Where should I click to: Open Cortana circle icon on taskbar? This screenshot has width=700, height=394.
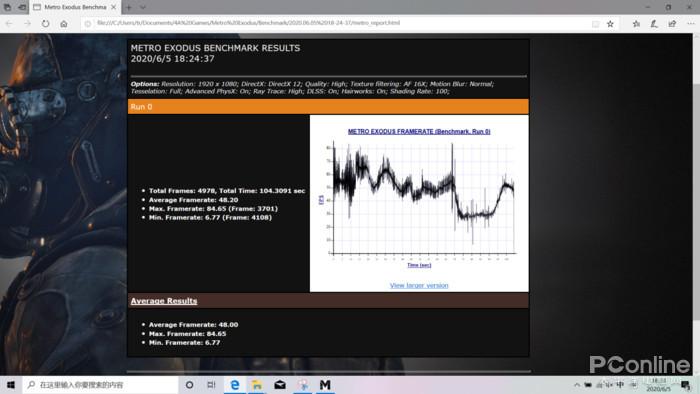(189, 385)
